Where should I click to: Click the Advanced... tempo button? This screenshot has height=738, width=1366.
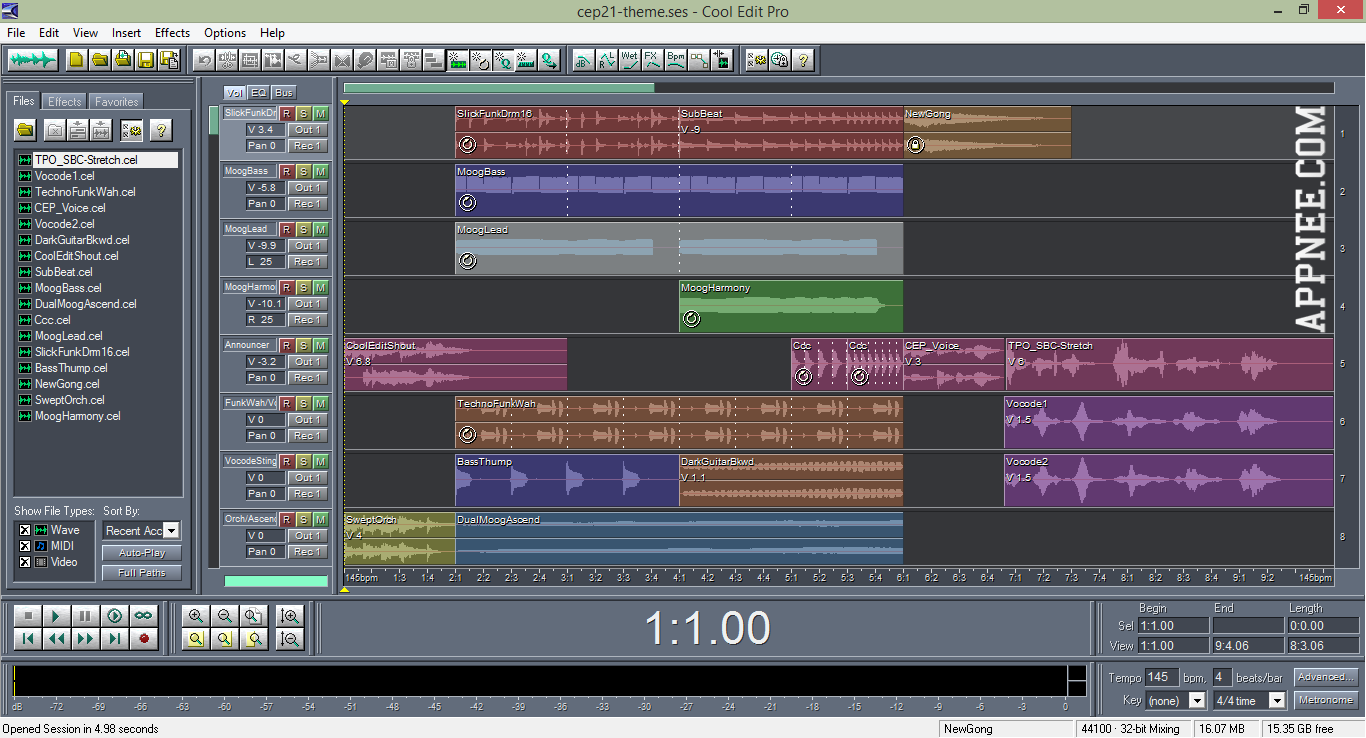coord(1326,677)
